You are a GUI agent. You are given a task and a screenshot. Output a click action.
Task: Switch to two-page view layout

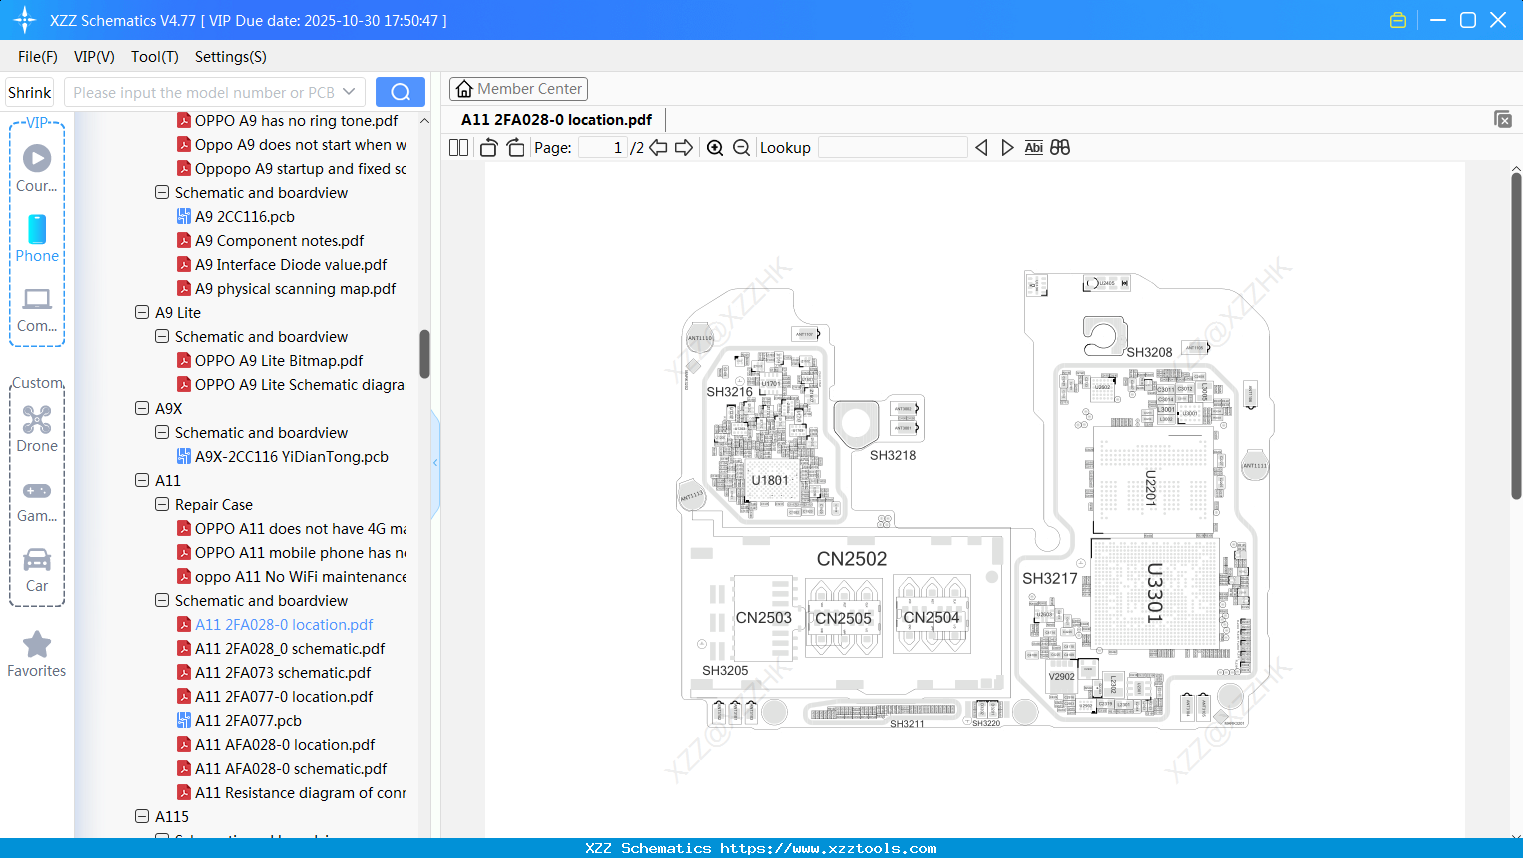pos(457,147)
